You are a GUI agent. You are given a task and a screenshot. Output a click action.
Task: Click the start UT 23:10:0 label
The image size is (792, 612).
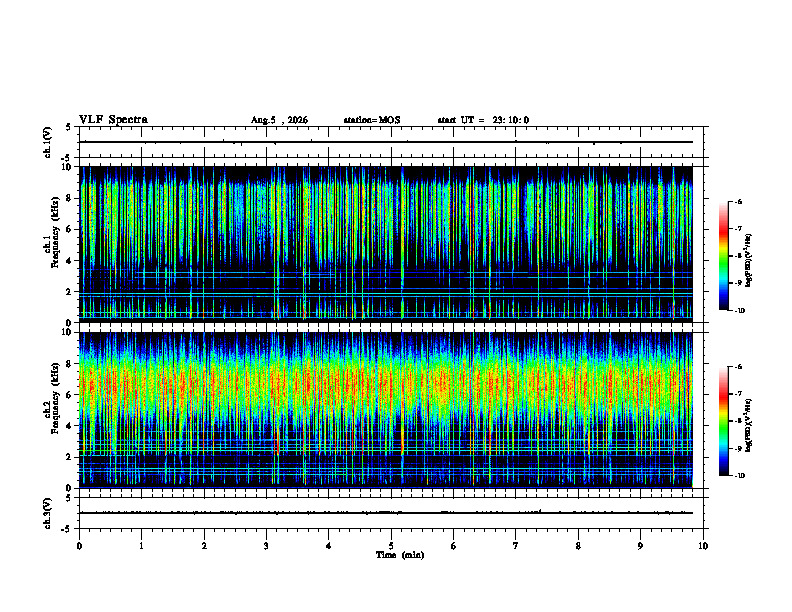click(483, 120)
